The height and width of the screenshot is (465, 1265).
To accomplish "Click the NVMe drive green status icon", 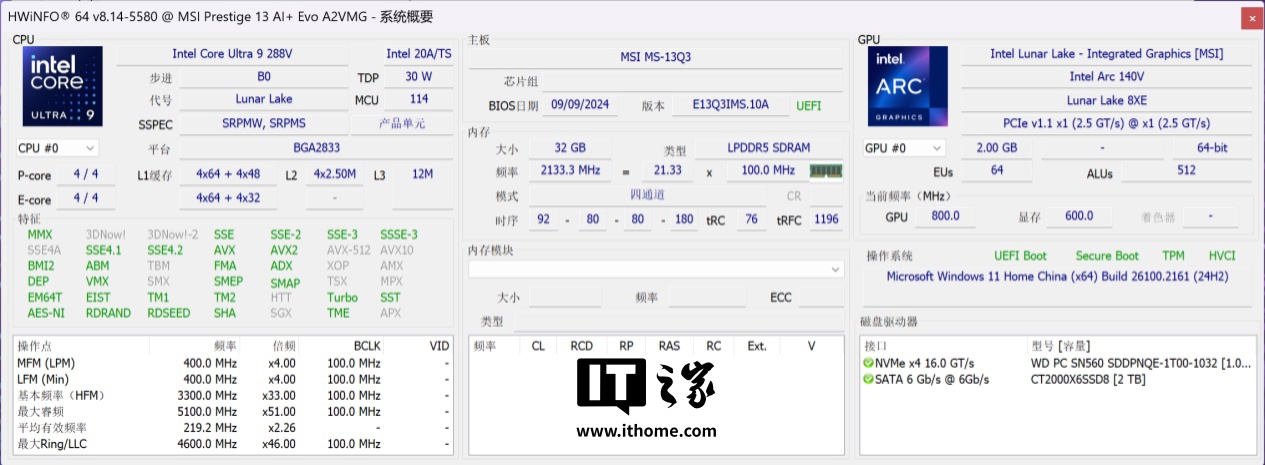I will (x=868, y=363).
